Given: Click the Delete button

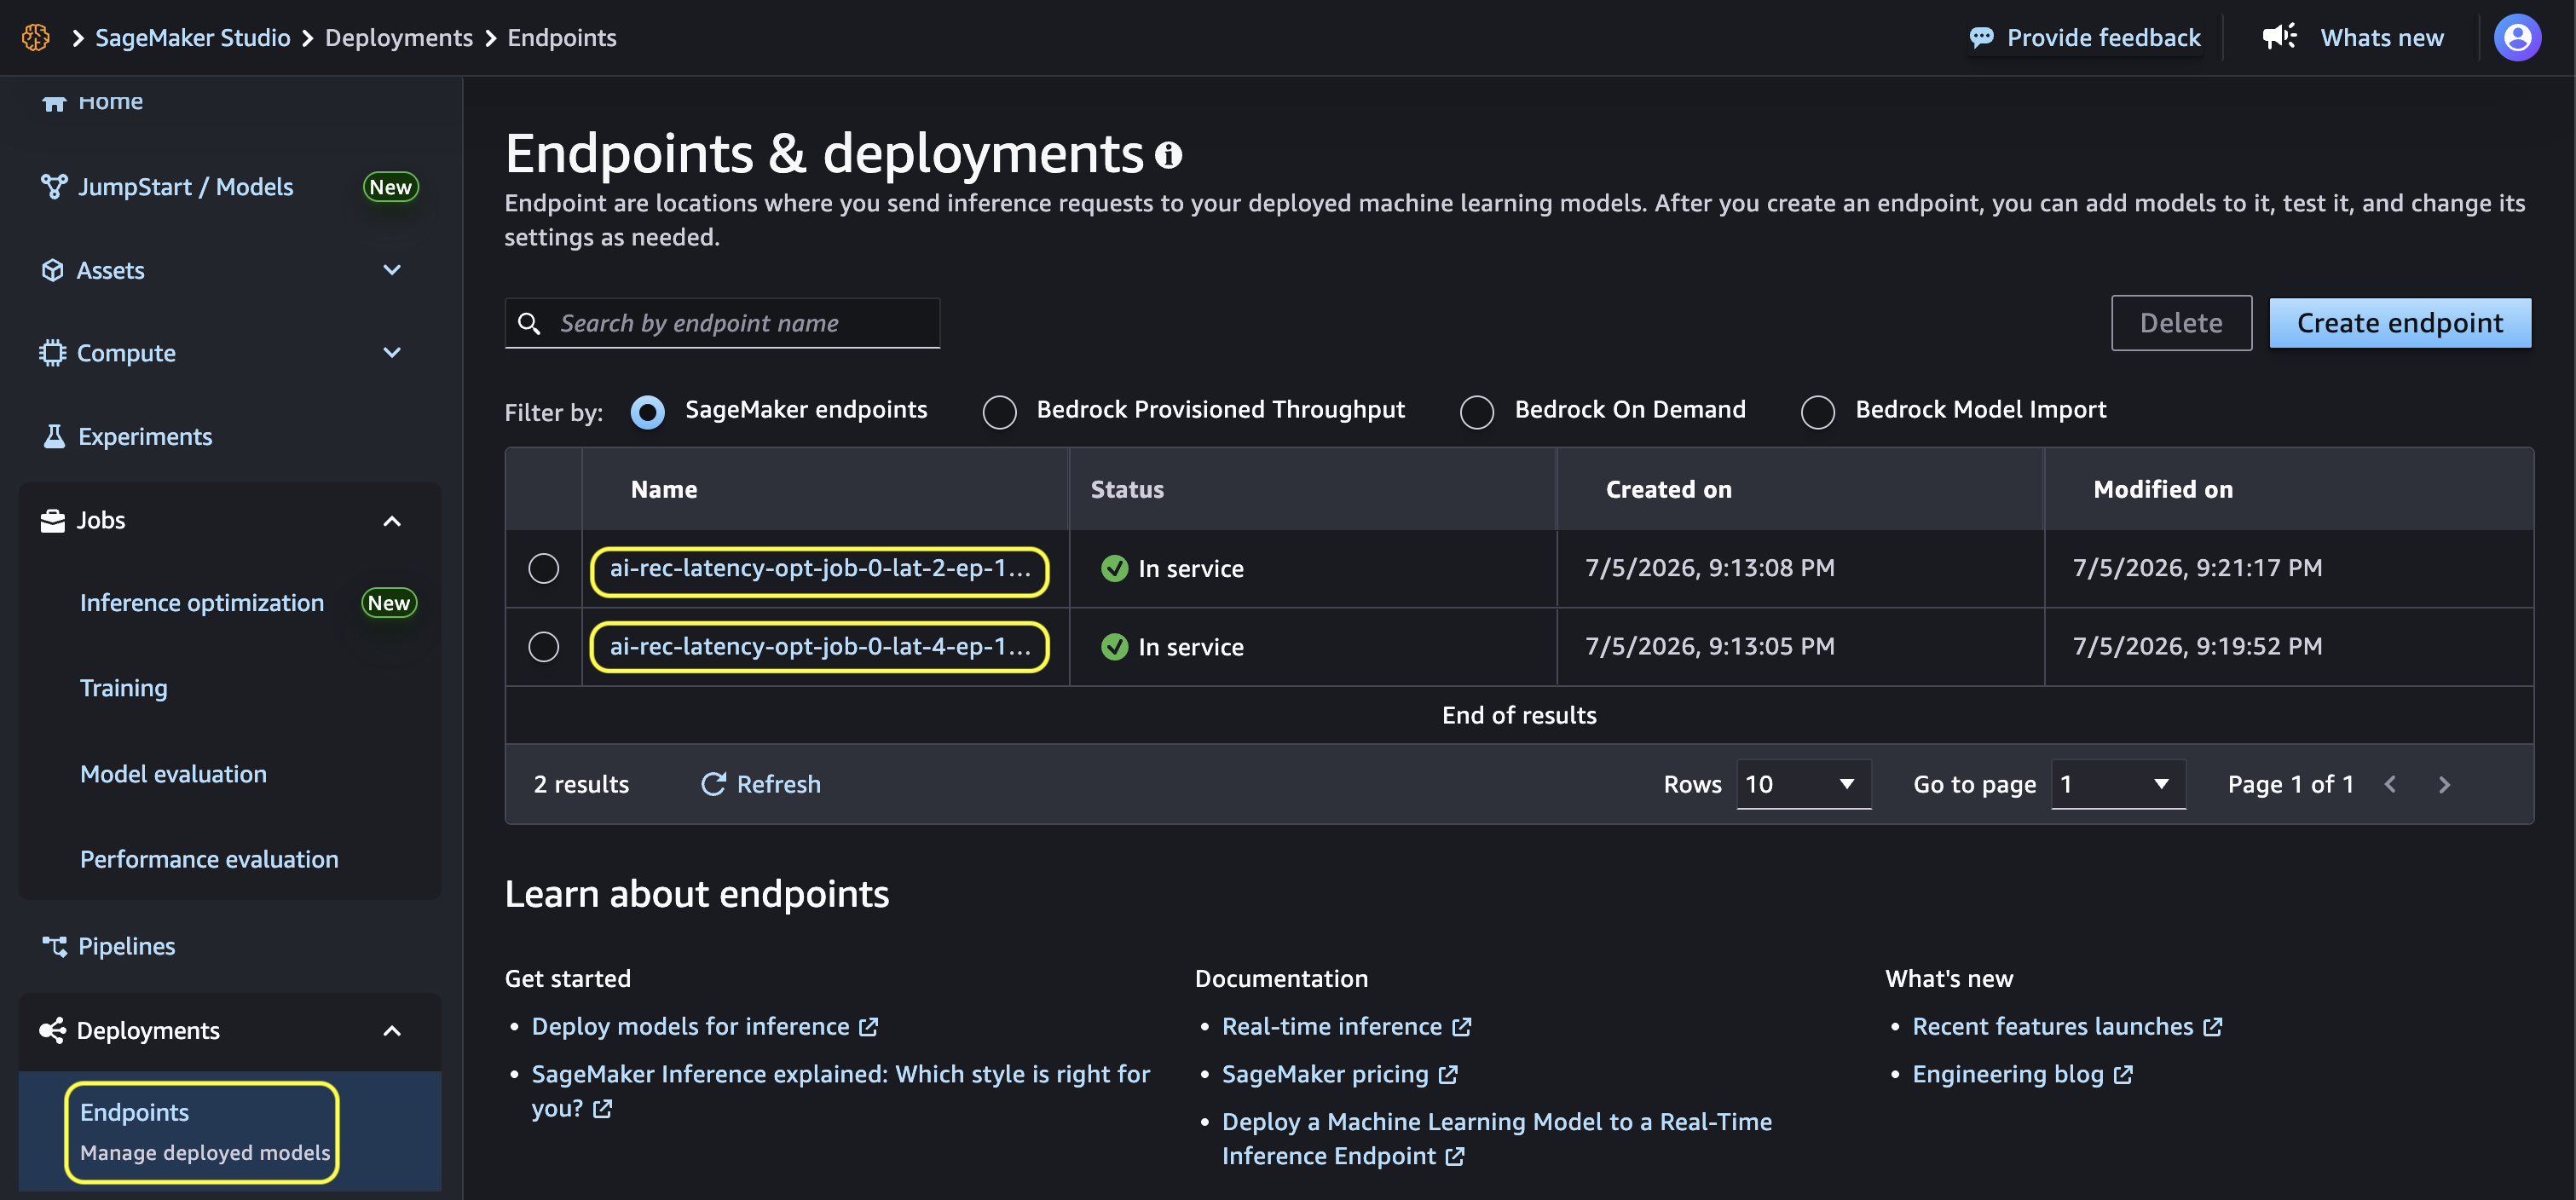Looking at the screenshot, I should click(2181, 323).
